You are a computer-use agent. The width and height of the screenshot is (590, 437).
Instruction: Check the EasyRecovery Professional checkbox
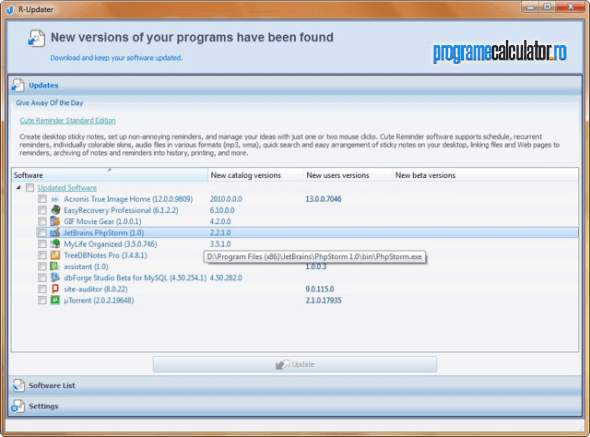(42, 210)
